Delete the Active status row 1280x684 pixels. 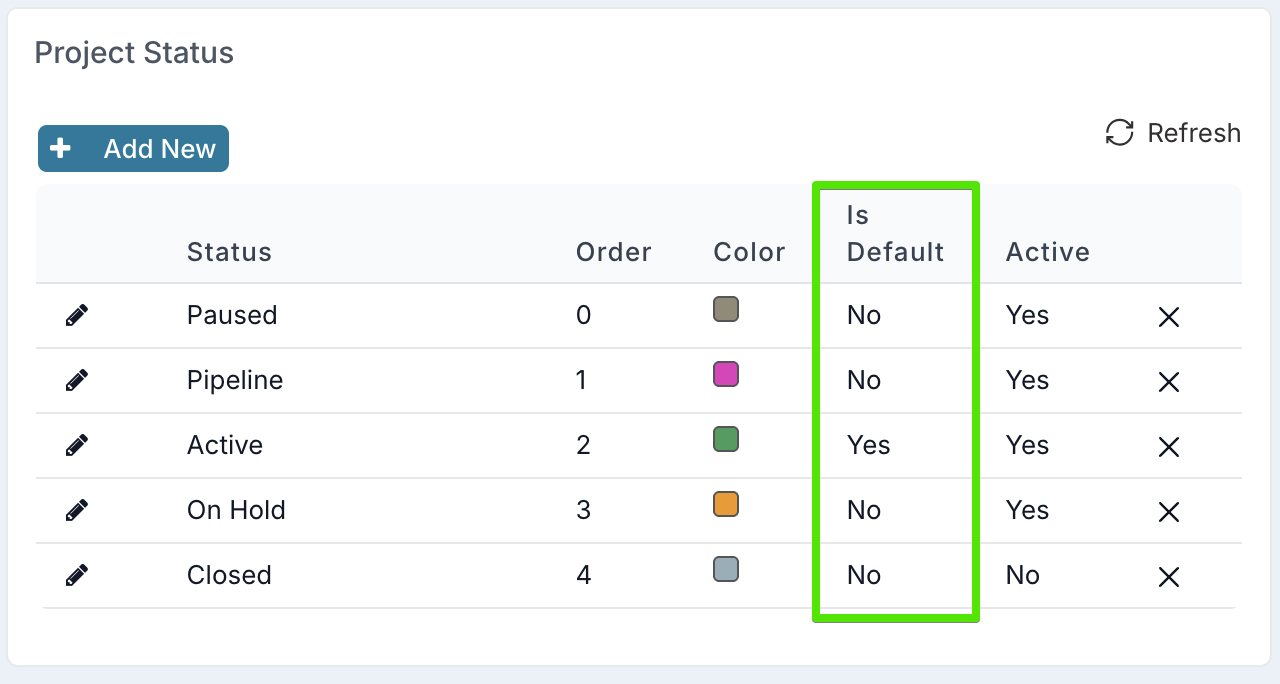tap(1169, 447)
